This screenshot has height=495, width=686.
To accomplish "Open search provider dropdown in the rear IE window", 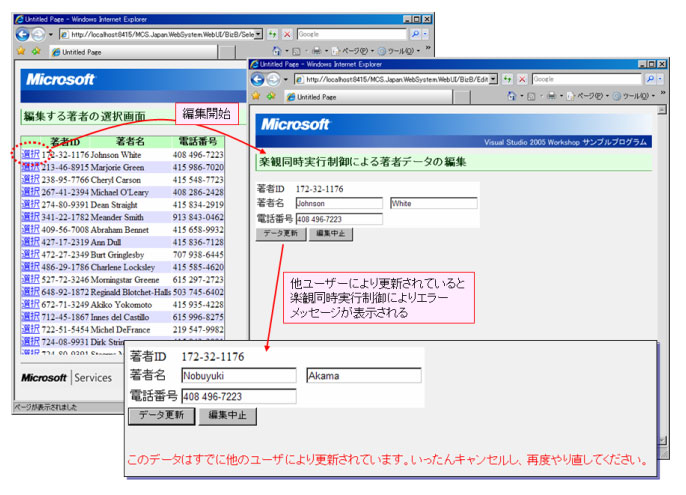I will point(425,34).
